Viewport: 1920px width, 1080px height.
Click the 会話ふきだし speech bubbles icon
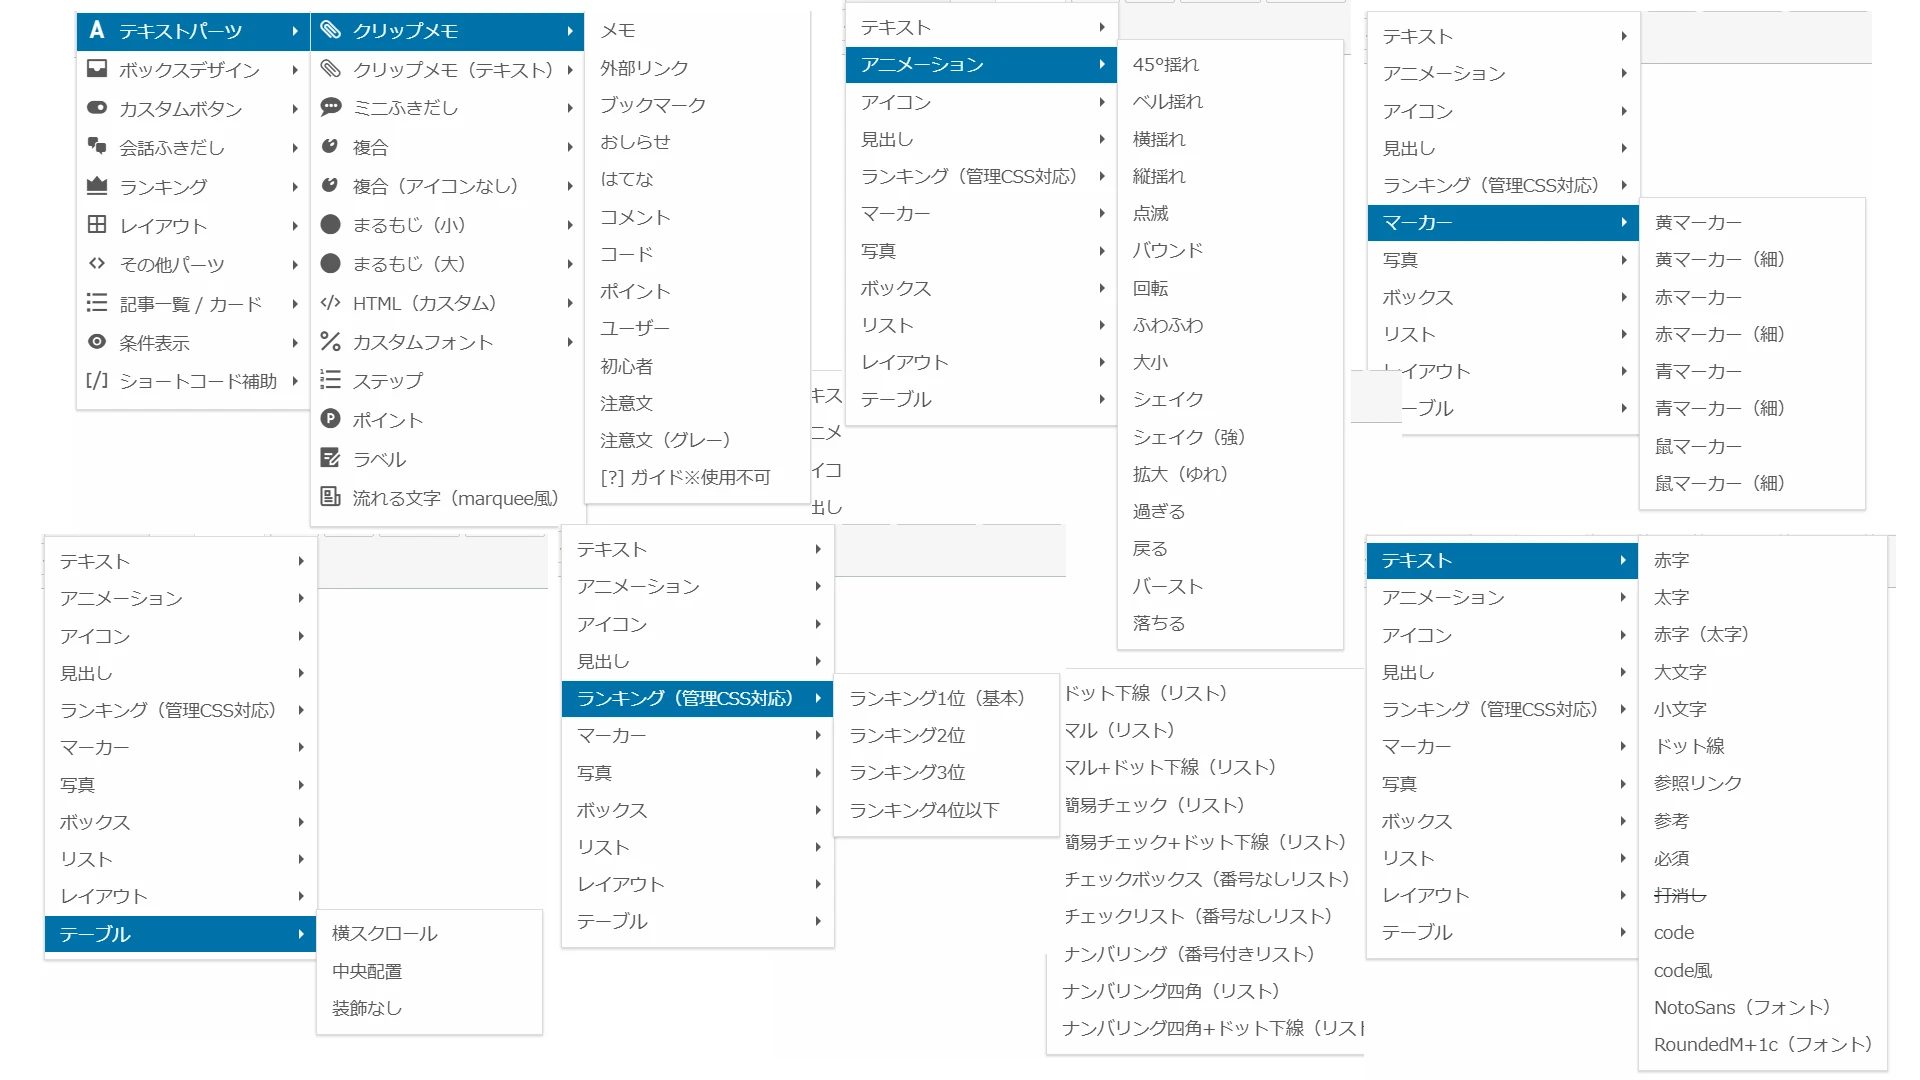tap(97, 147)
